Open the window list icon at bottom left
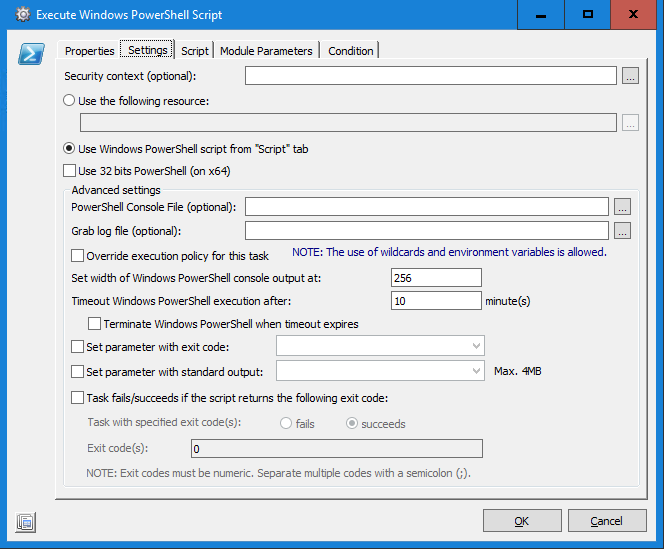Viewport: 664px width, 549px height. pos(26,522)
